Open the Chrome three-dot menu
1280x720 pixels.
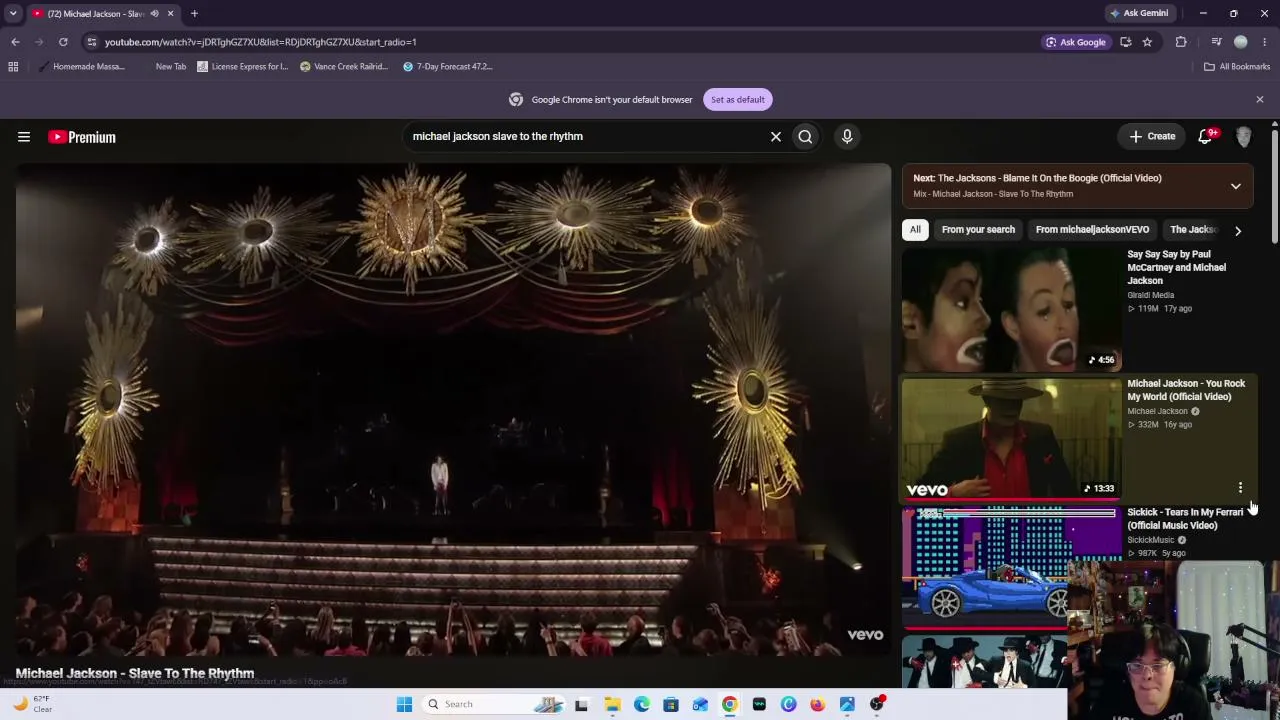[1265, 42]
